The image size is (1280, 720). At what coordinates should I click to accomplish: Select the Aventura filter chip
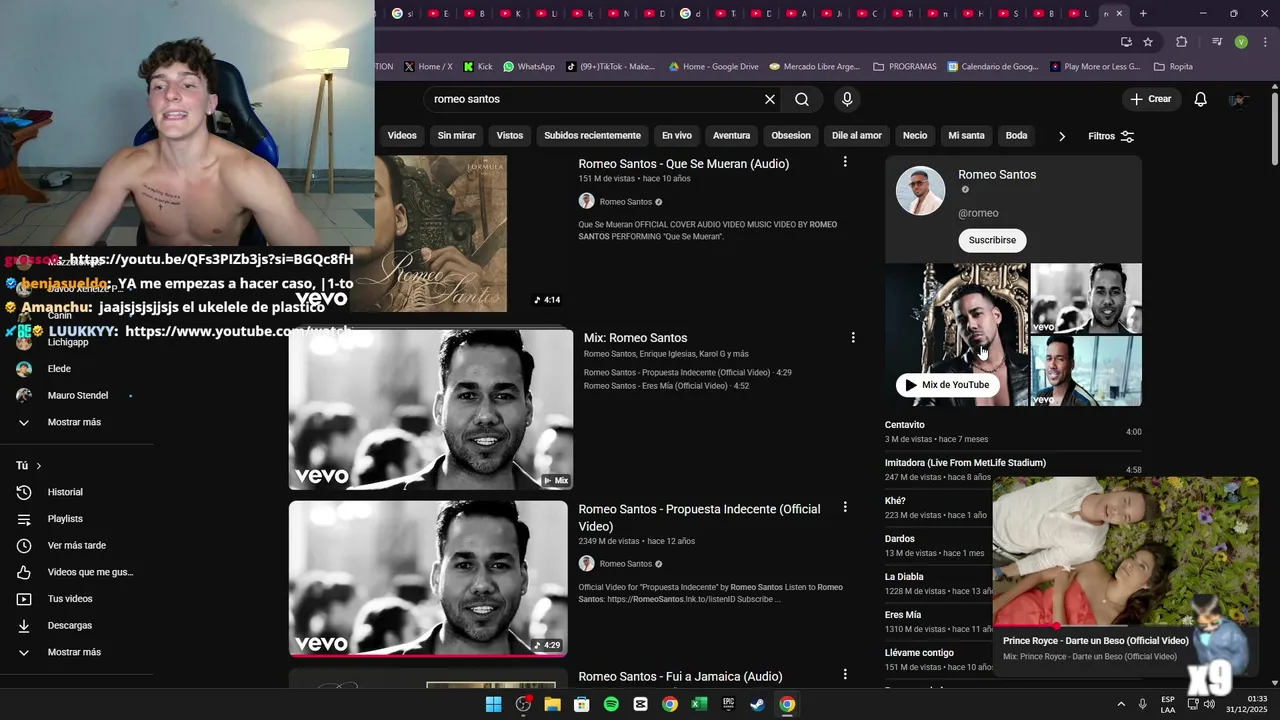click(x=731, y=135)
